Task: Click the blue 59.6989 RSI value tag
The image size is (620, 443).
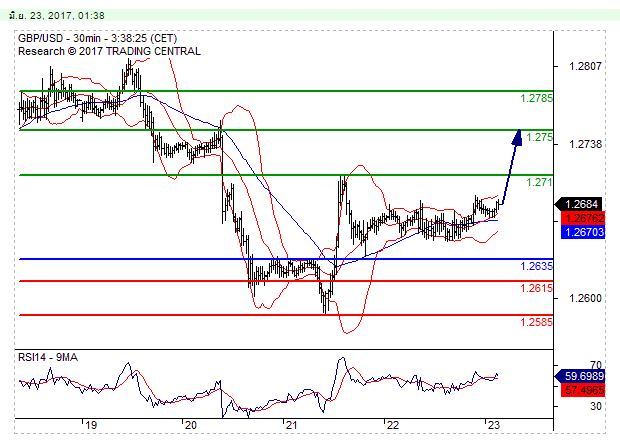Action: 580,376
